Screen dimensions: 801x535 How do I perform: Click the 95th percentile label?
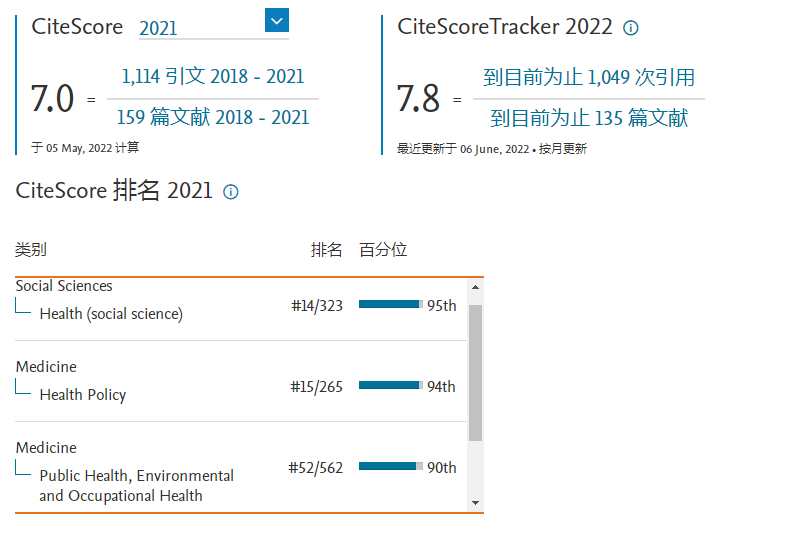pos(442,306)
